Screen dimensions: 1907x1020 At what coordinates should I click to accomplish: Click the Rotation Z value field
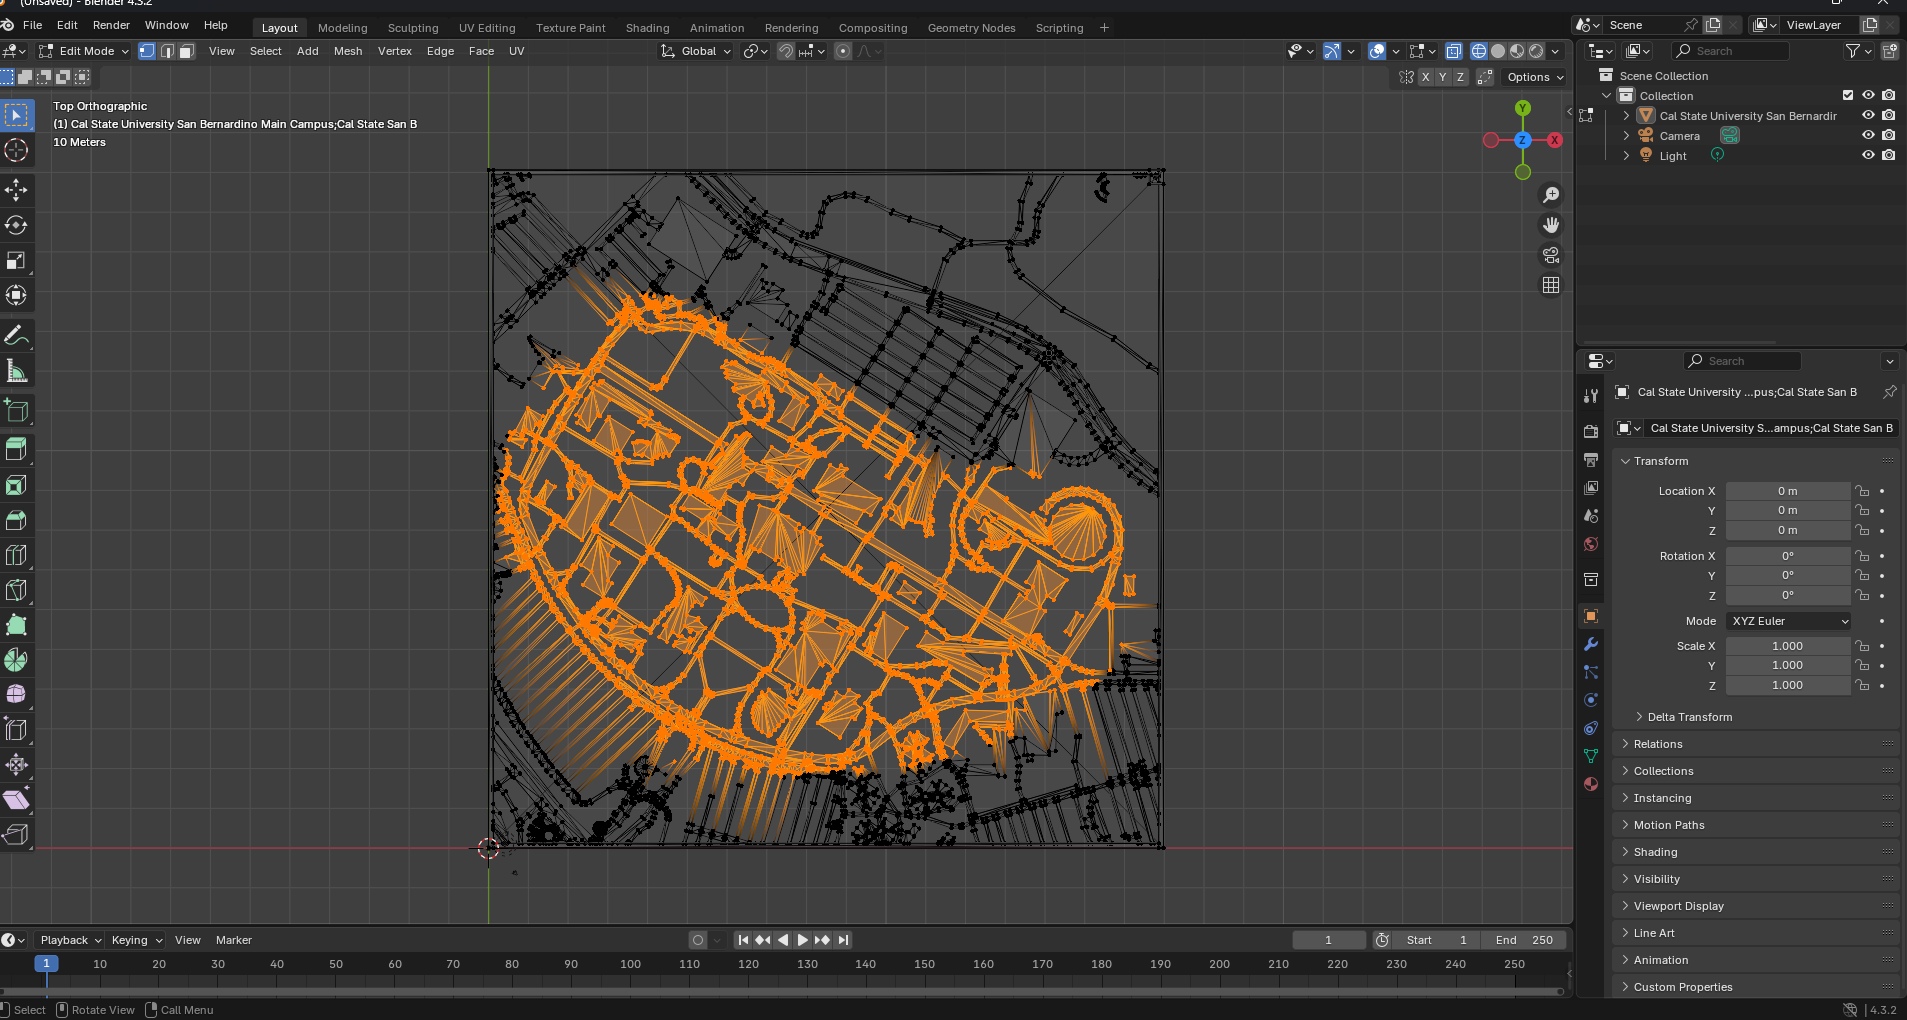click(x=1788, y=595)
